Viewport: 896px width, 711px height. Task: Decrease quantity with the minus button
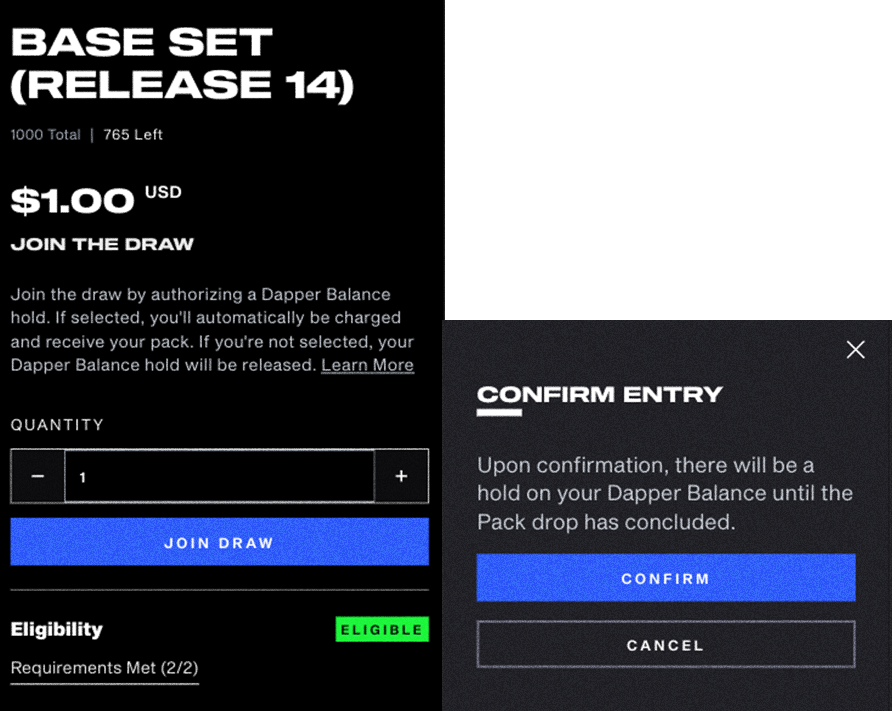point(38,476)
